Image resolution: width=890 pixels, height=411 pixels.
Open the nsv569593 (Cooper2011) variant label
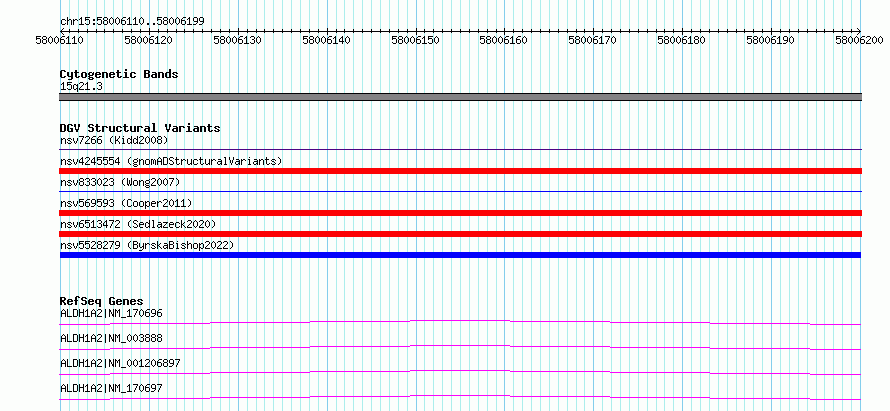coord(126,203)
